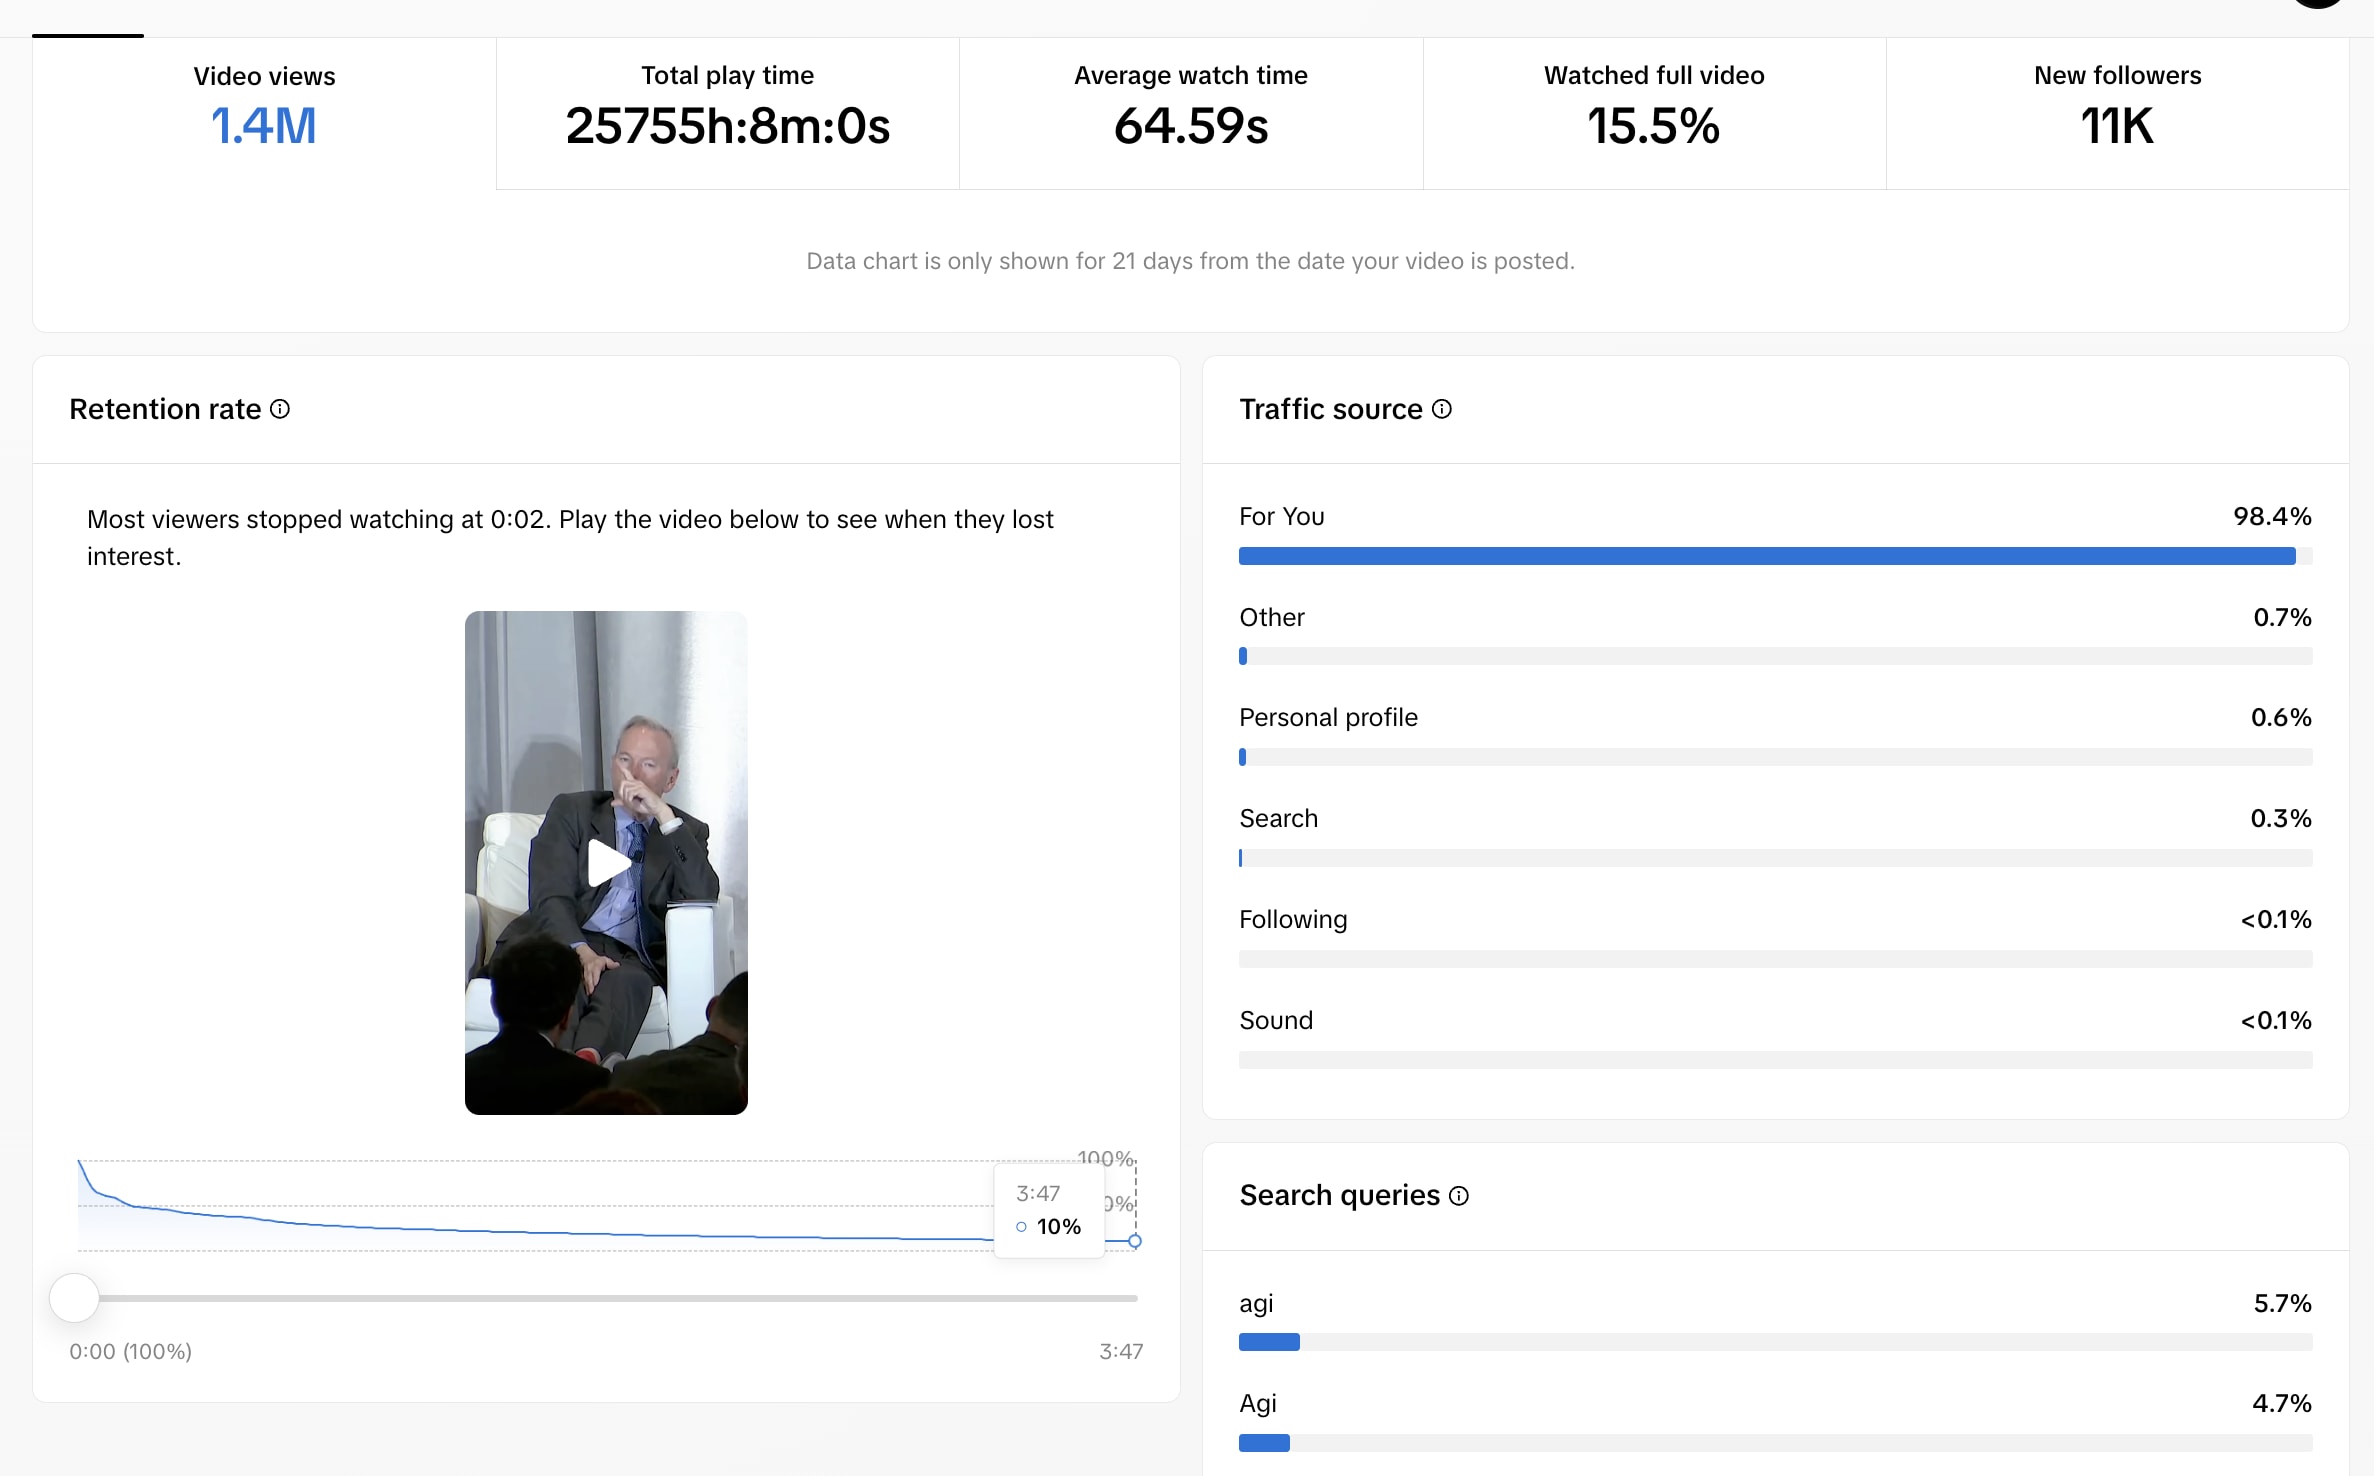Click the Traffic source info icon
2374x1476 pixels.
tap(1441, 409)
